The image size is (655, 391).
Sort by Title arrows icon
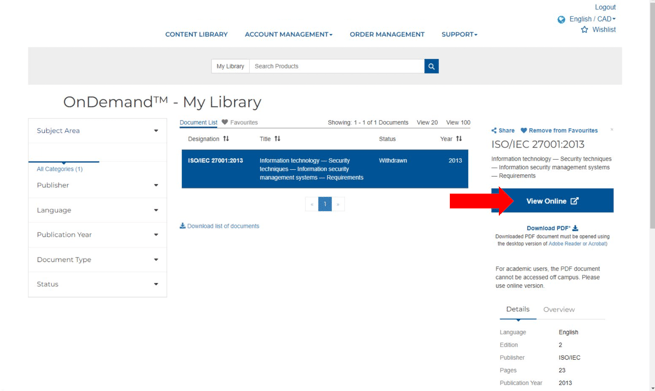[277, 139]
